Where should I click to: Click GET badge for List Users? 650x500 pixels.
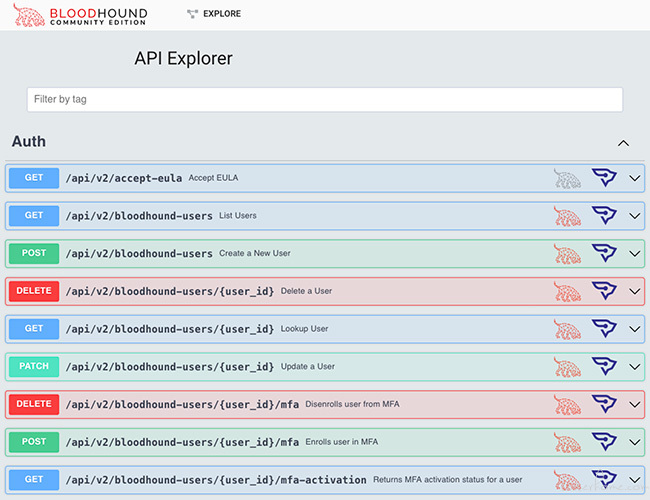click(x=34, y=216)
